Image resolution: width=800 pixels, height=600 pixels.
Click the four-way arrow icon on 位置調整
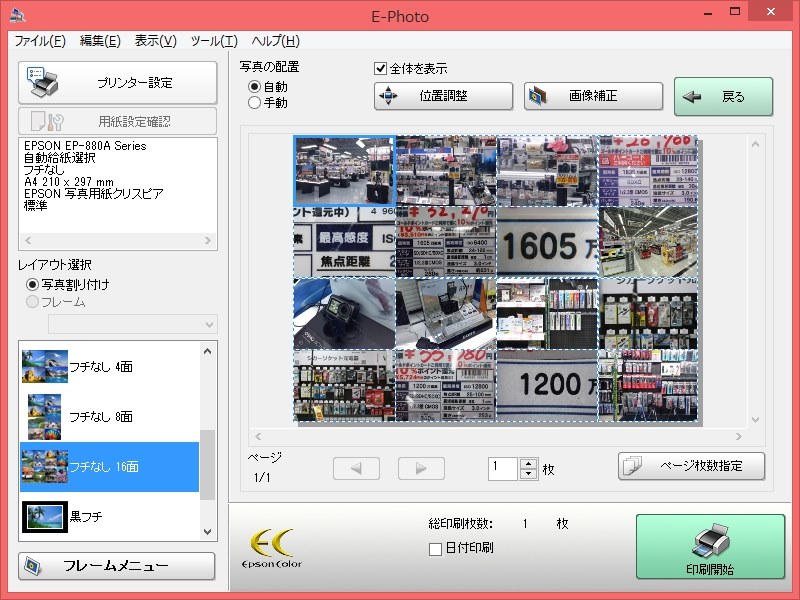tap(388, 95)
